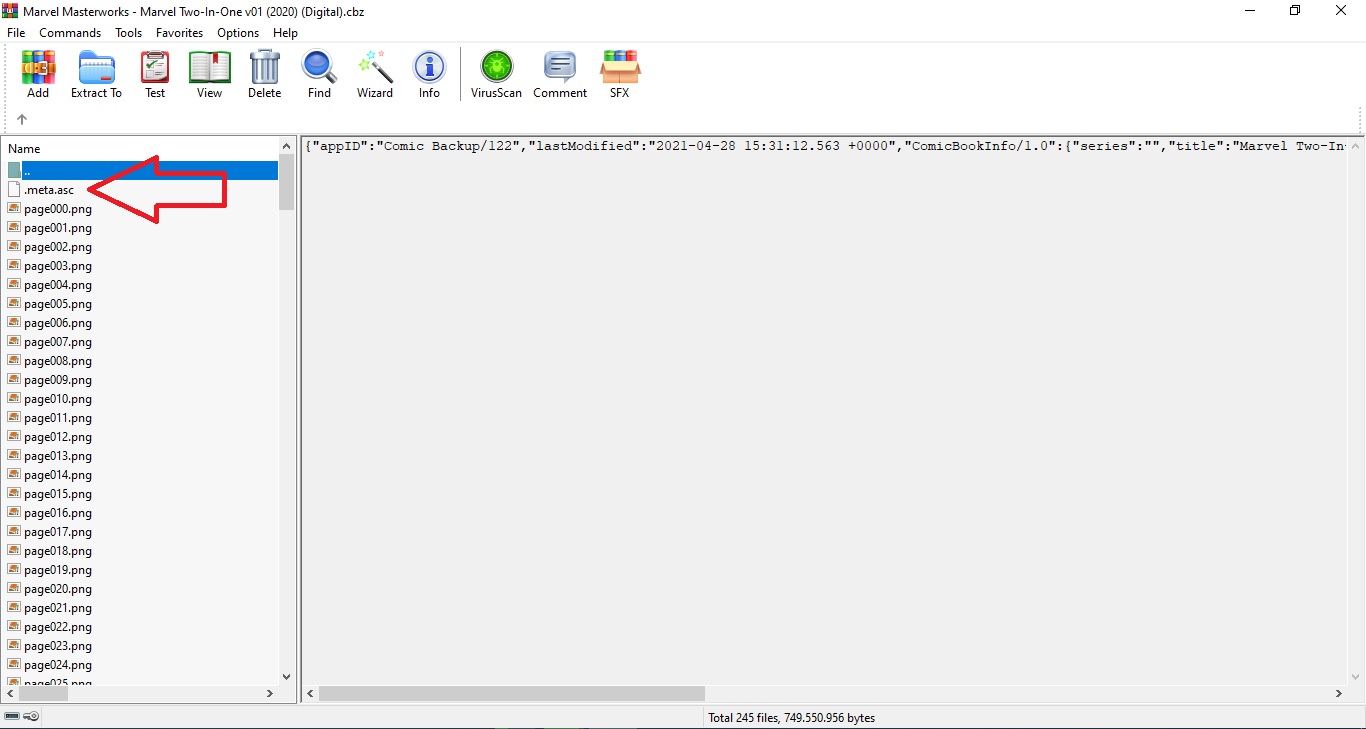The width and height of the screenshot is (1366, 729).
Task: Click the file list vertical scrollbar thumb
Action: pos(287,183)
